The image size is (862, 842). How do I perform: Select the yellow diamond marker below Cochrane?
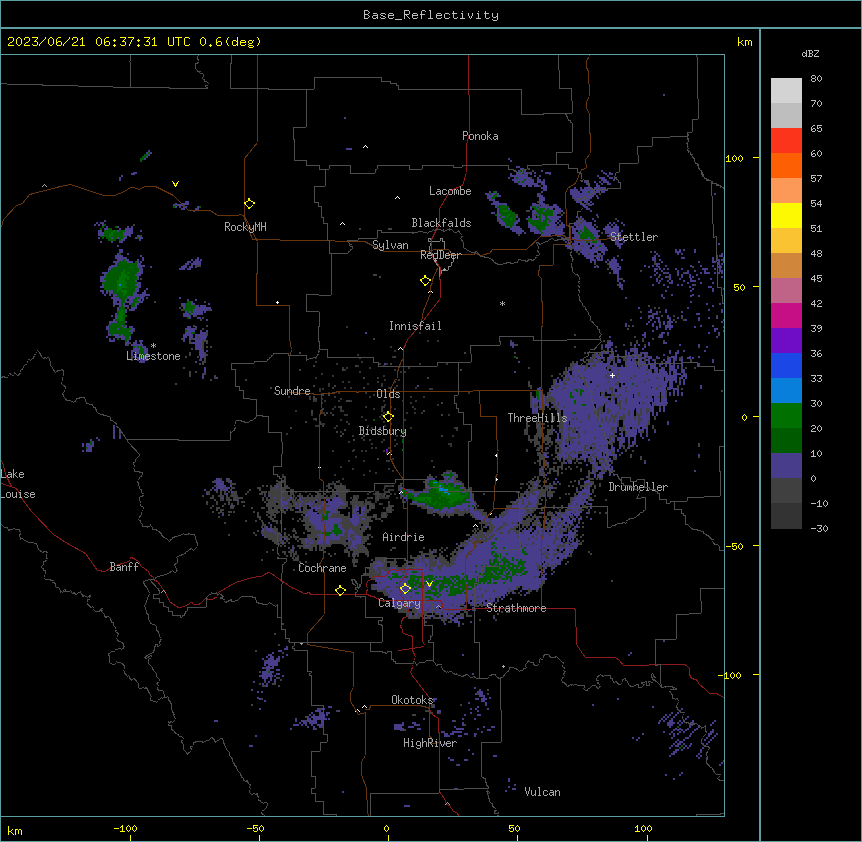click(340, 590)
